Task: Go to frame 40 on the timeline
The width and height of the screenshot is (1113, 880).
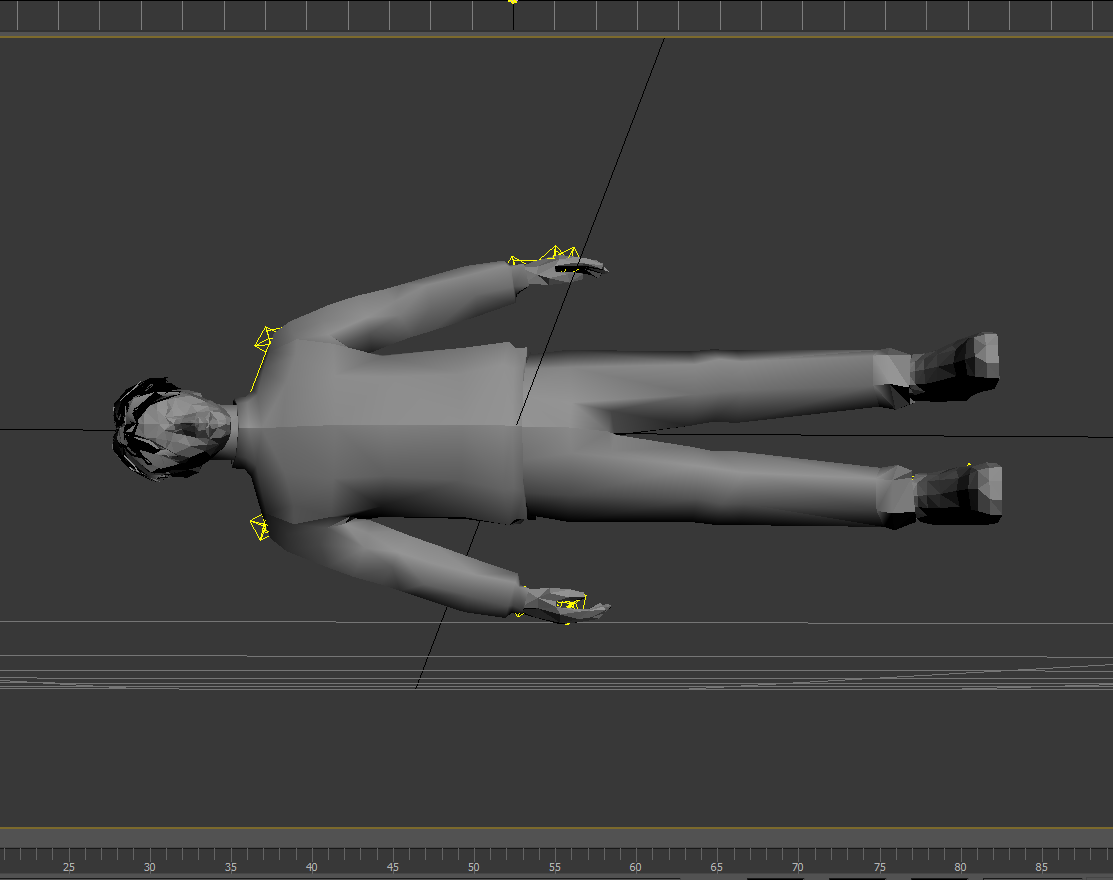Action: pos(312,867)
